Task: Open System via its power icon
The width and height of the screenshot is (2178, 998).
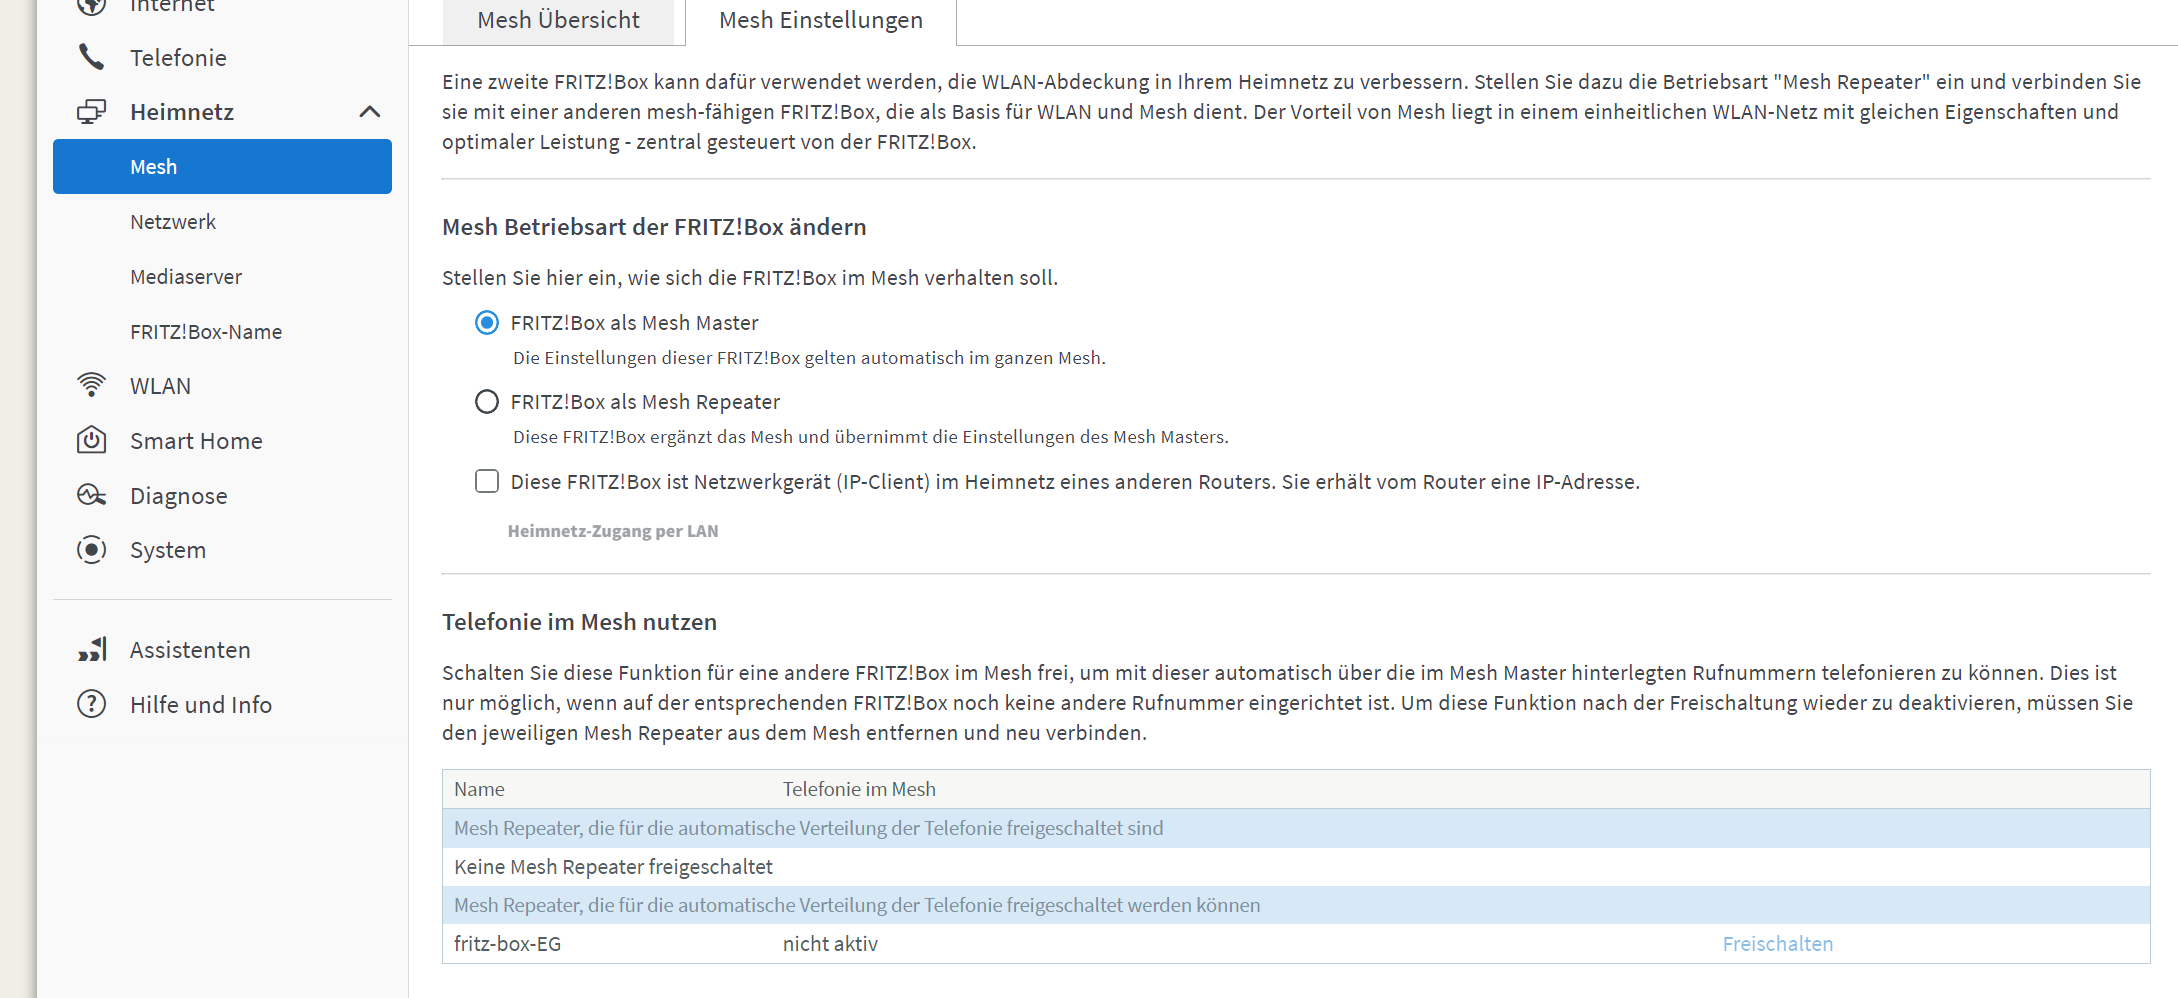Action: 91,549
